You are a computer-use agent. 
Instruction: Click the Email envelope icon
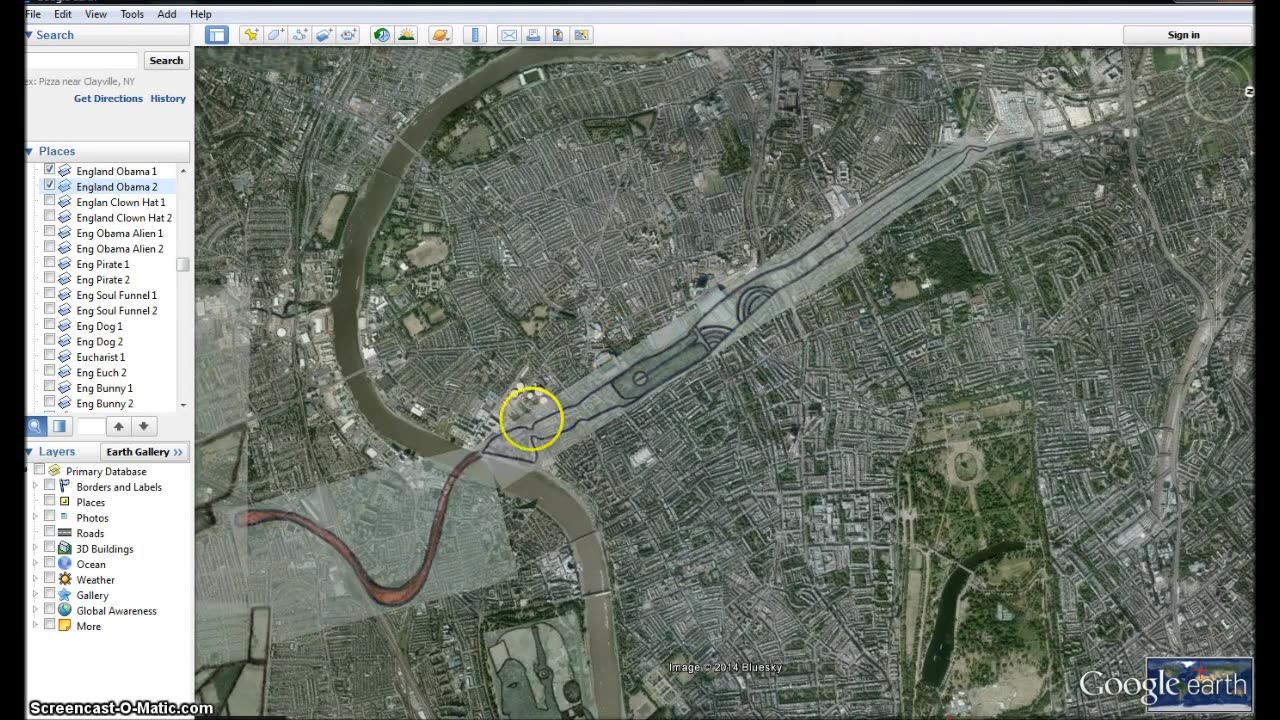[x=509, y=35]
